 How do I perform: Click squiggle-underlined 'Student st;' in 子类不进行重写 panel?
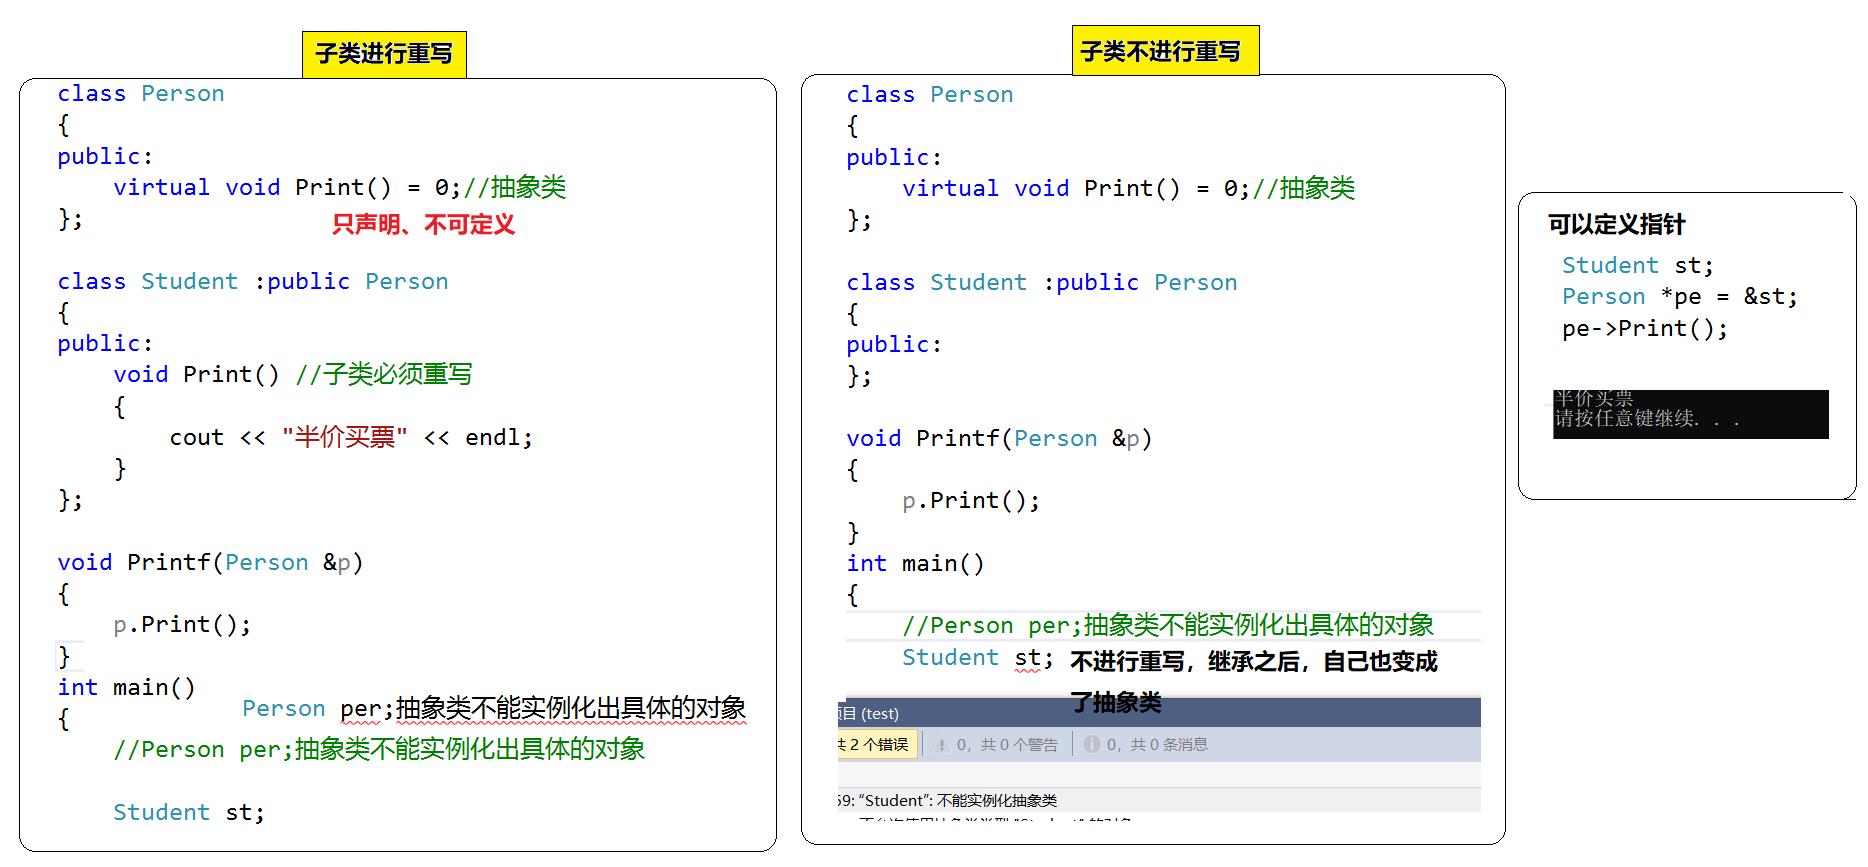point(978,658)
